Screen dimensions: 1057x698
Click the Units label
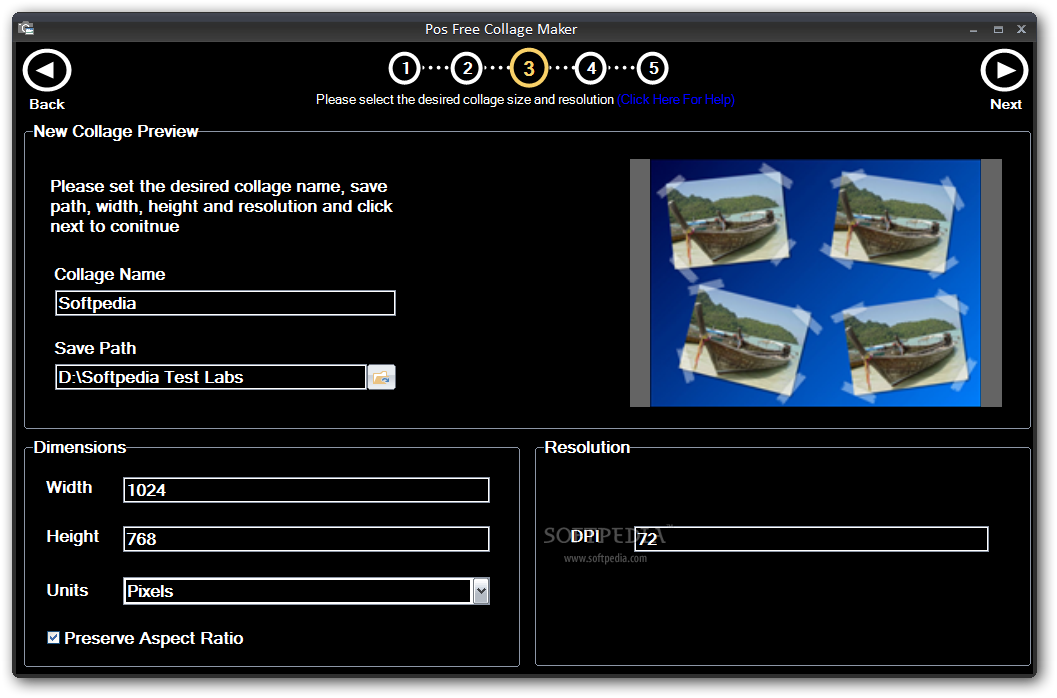tap(67, 590)
